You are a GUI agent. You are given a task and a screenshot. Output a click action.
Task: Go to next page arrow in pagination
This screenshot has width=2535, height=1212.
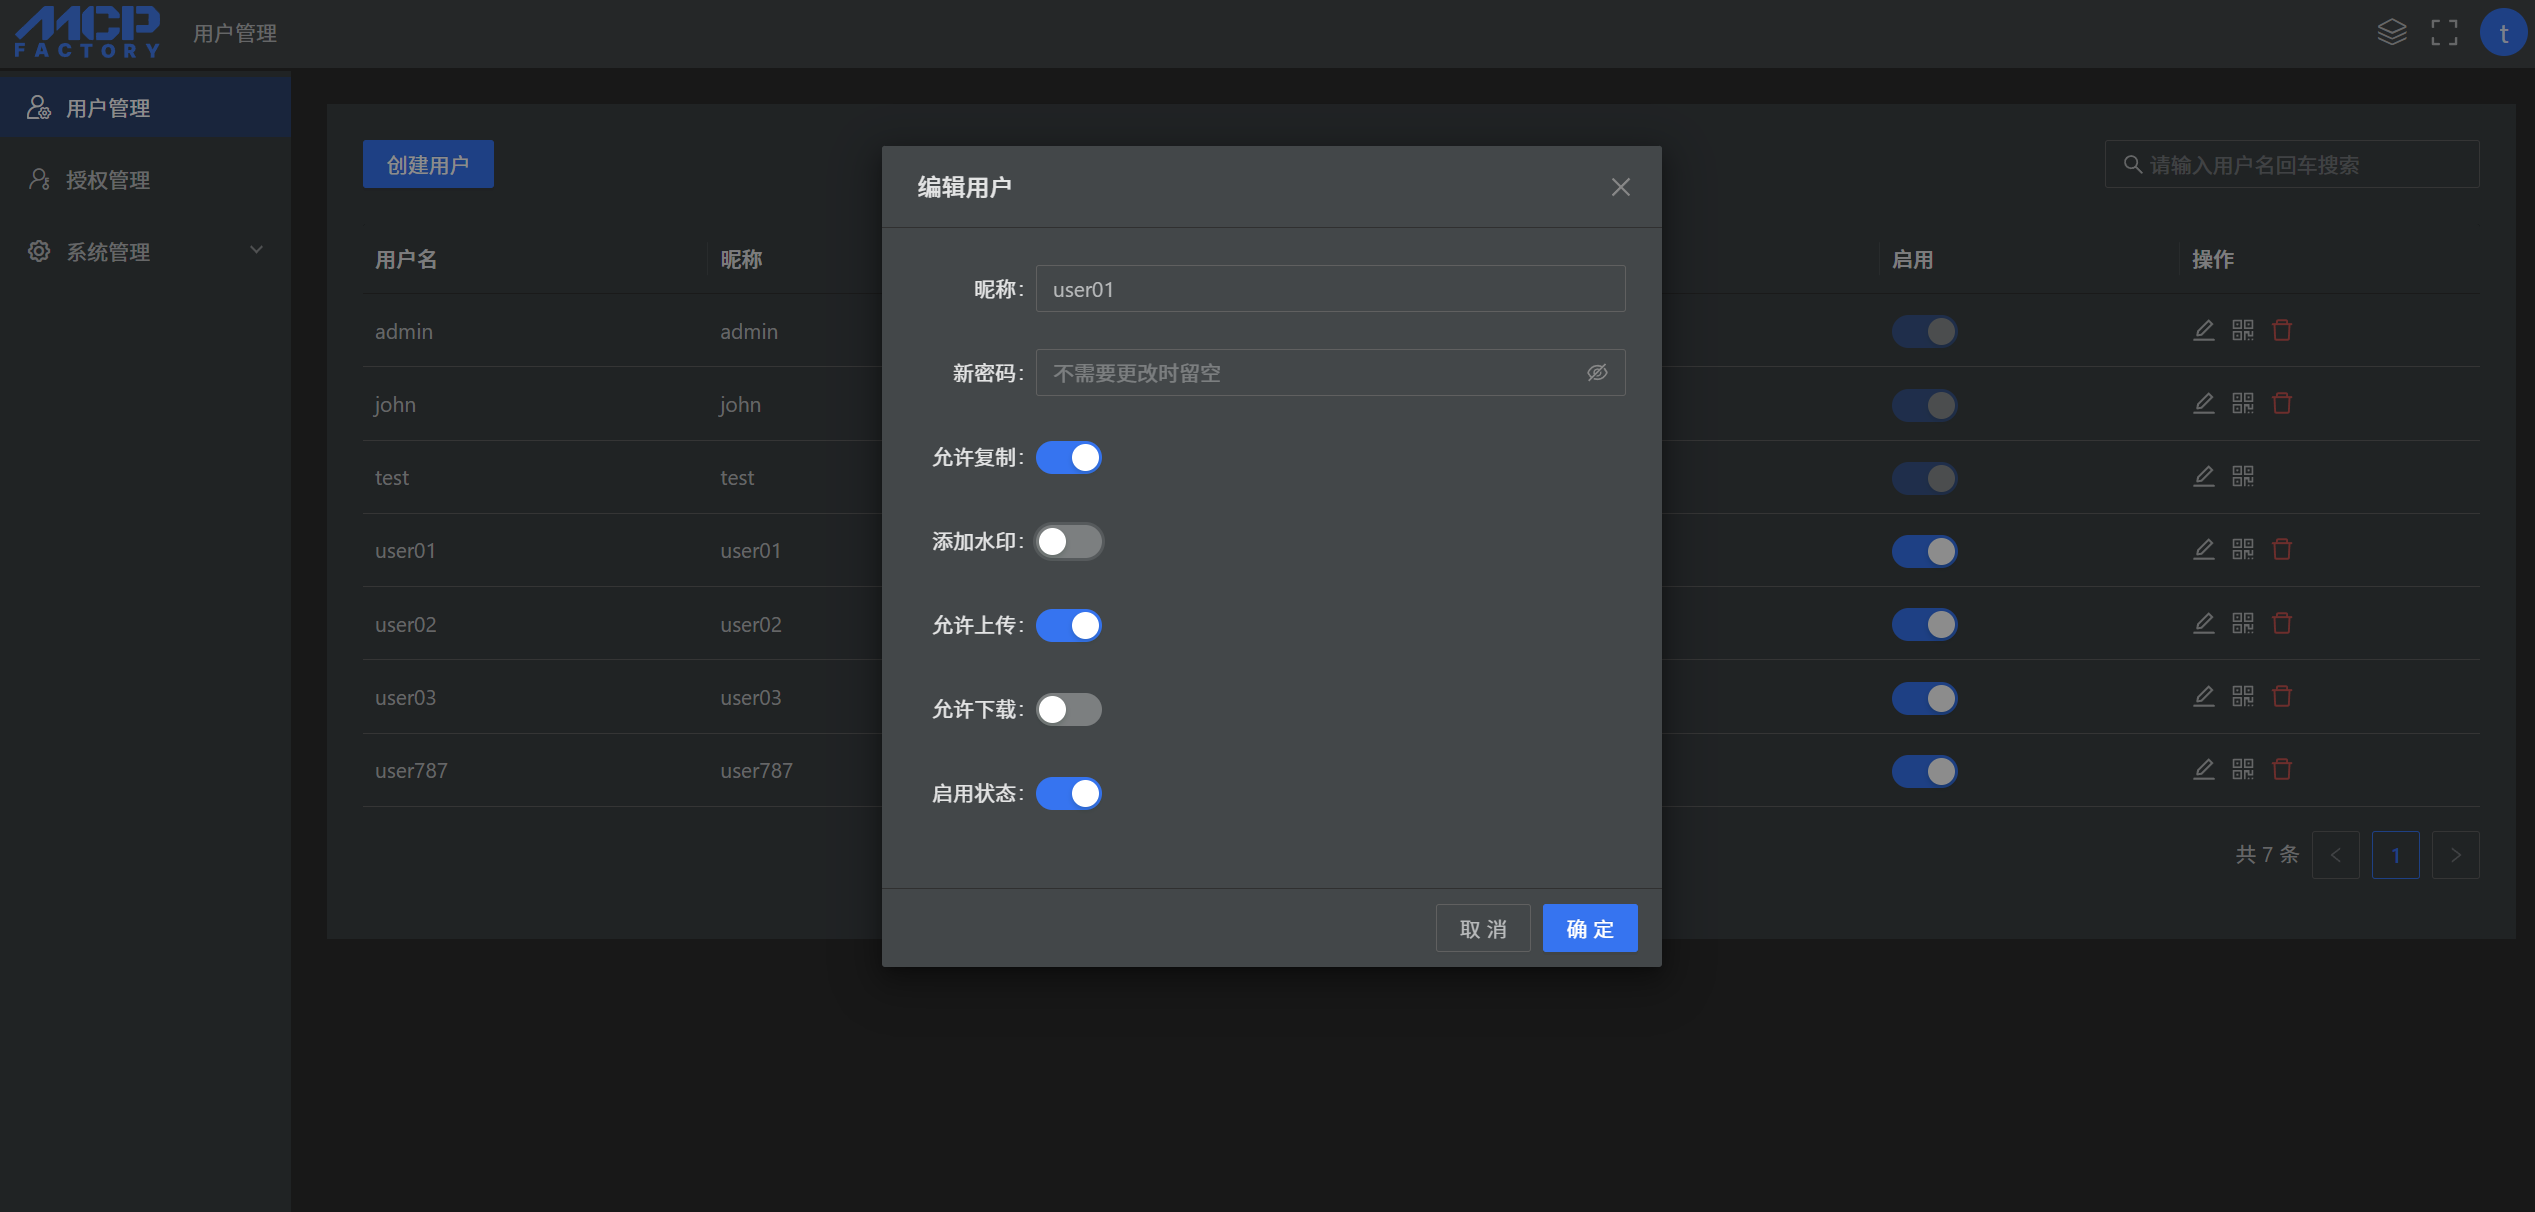(x=2455, y=855)
